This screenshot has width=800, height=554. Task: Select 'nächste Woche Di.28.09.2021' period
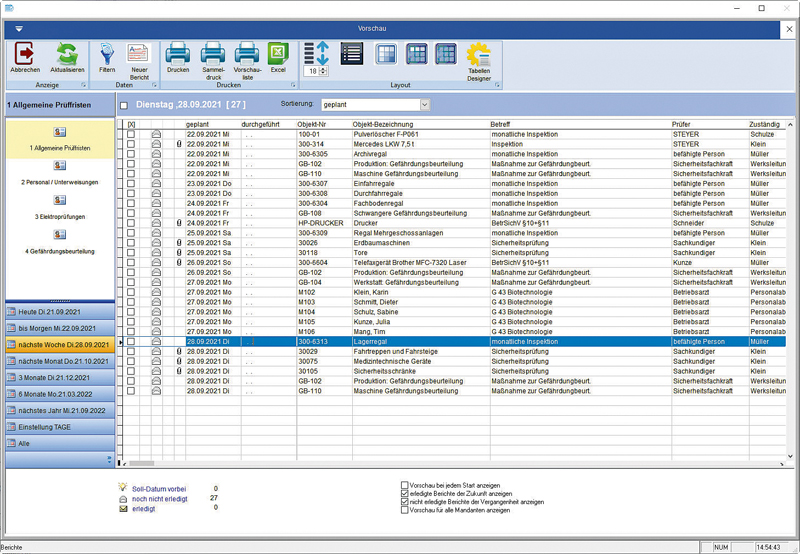[x=59, y=343]
